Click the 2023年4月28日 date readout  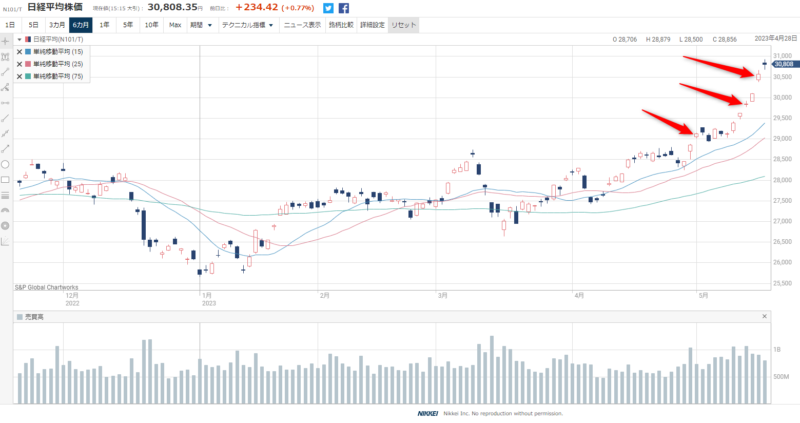coord(776,39)
